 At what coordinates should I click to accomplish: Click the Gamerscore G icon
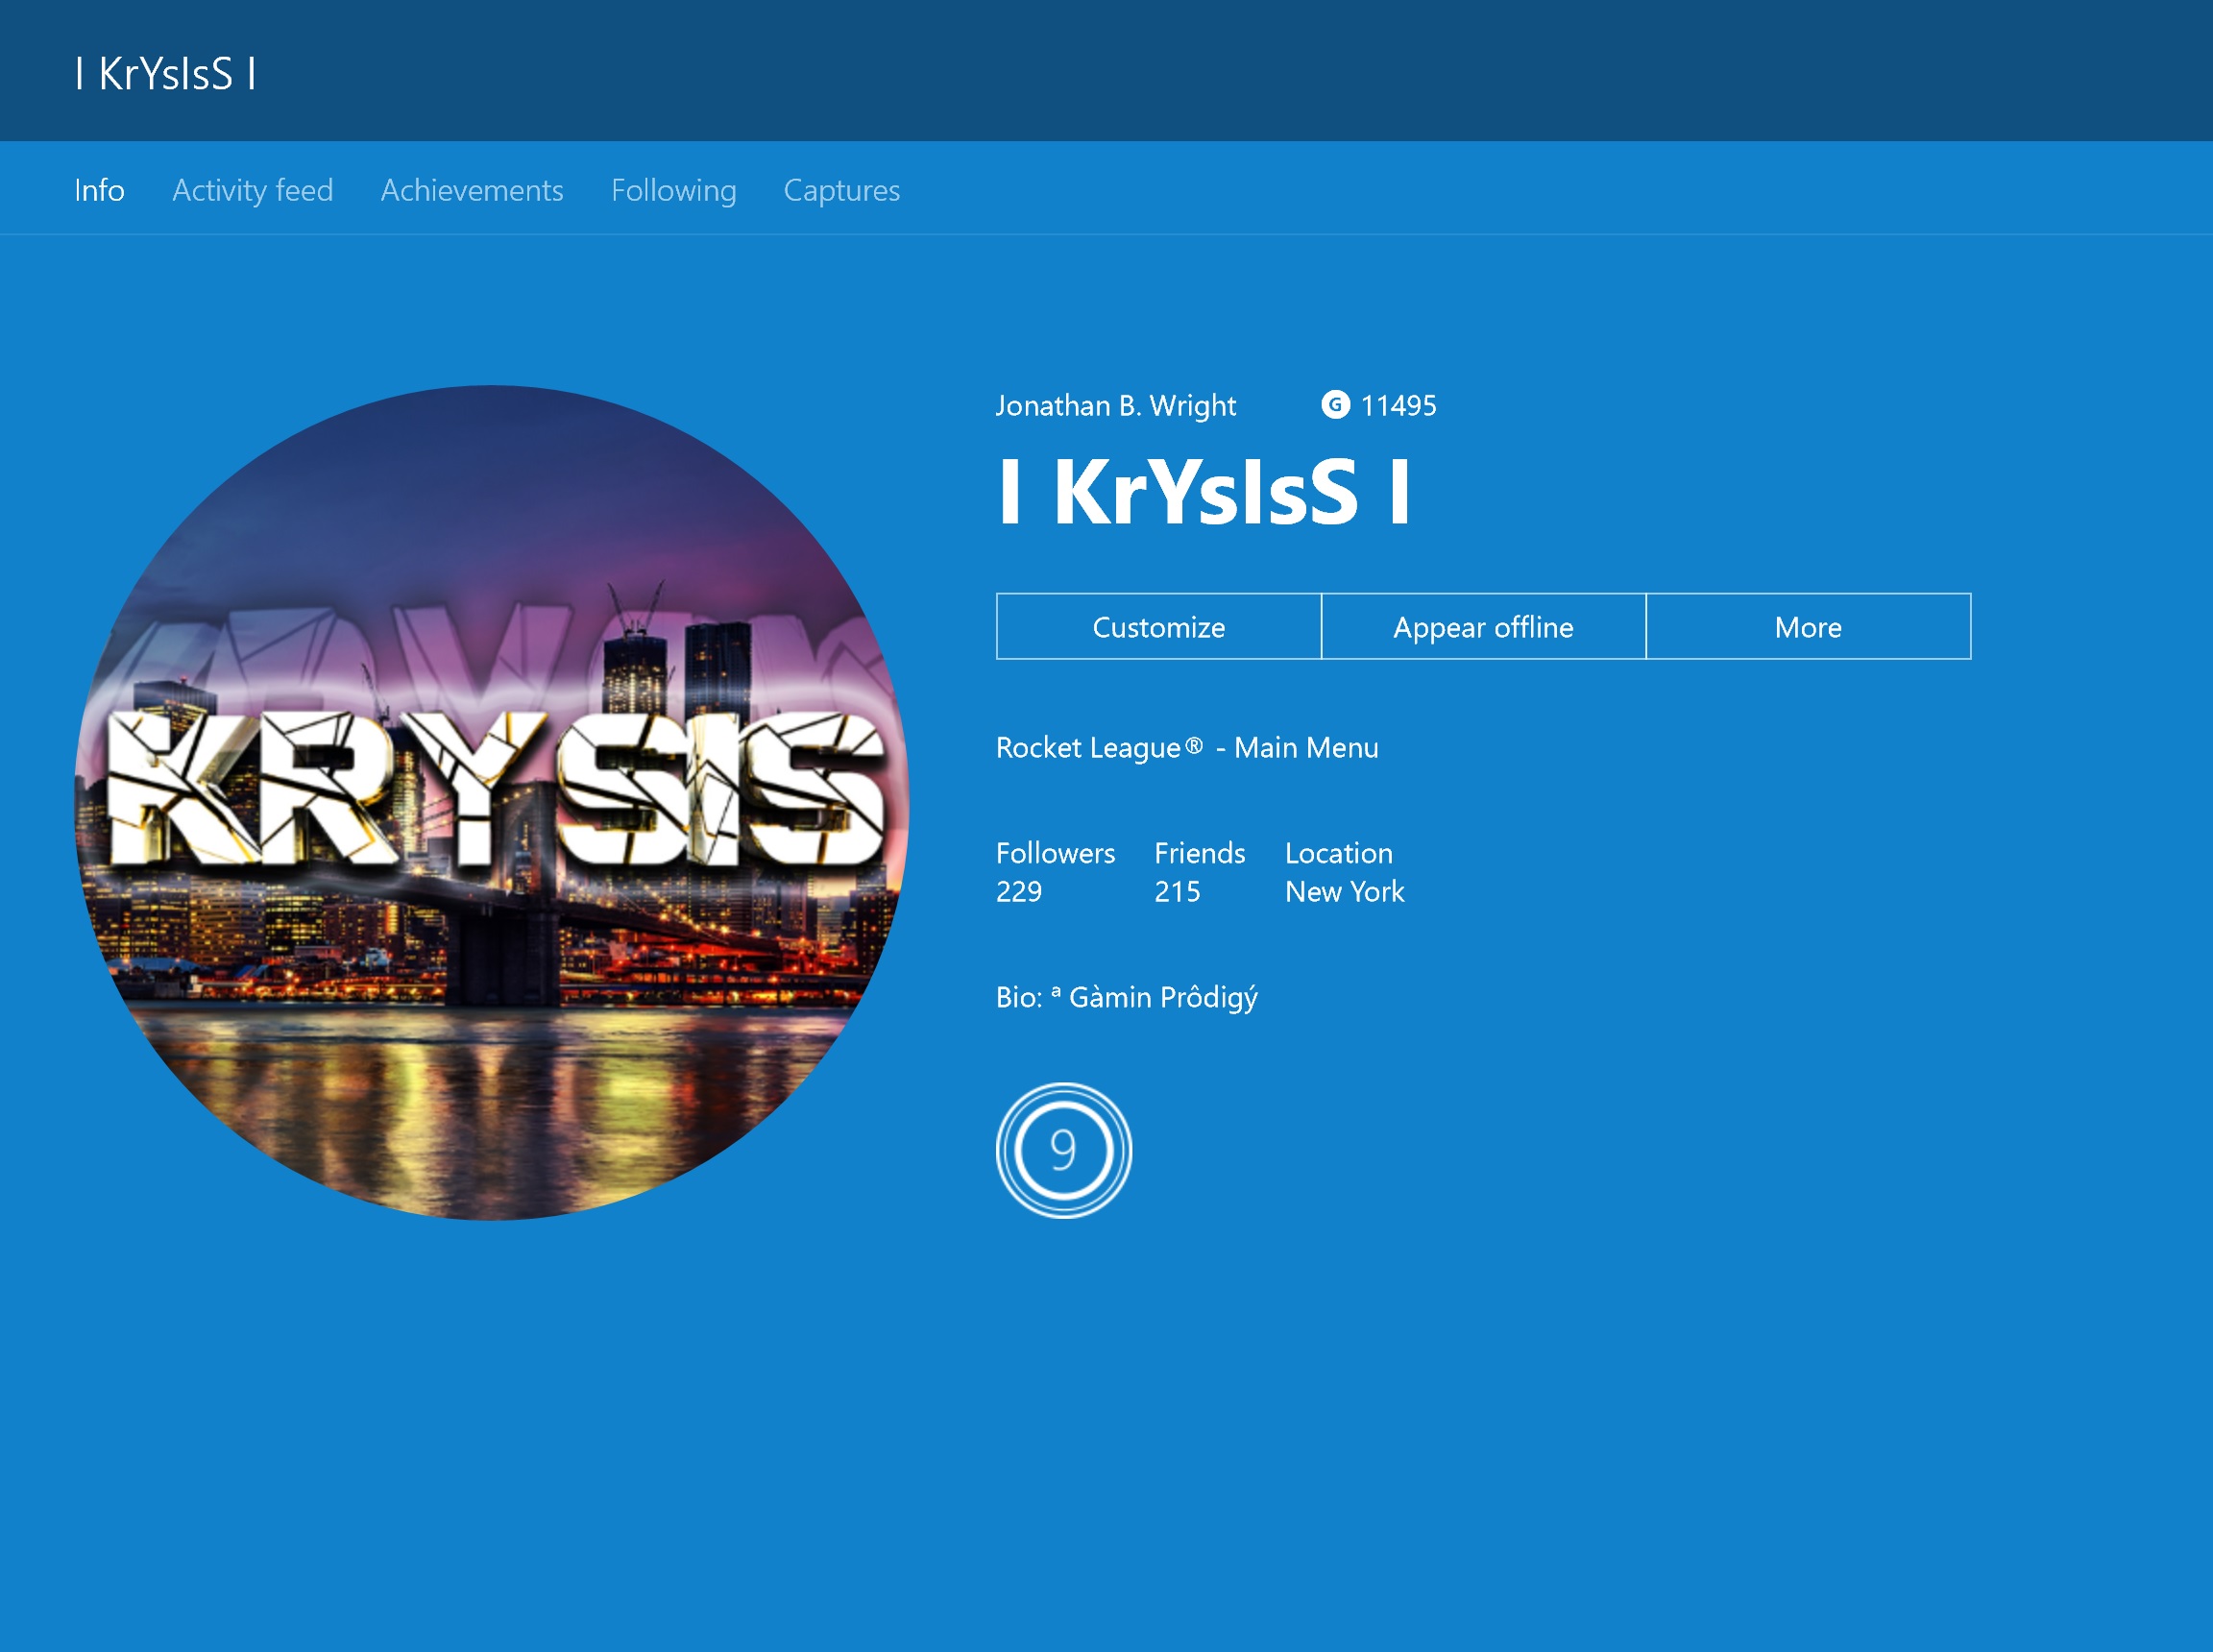pyautogui.click(x=1335, y=405)
